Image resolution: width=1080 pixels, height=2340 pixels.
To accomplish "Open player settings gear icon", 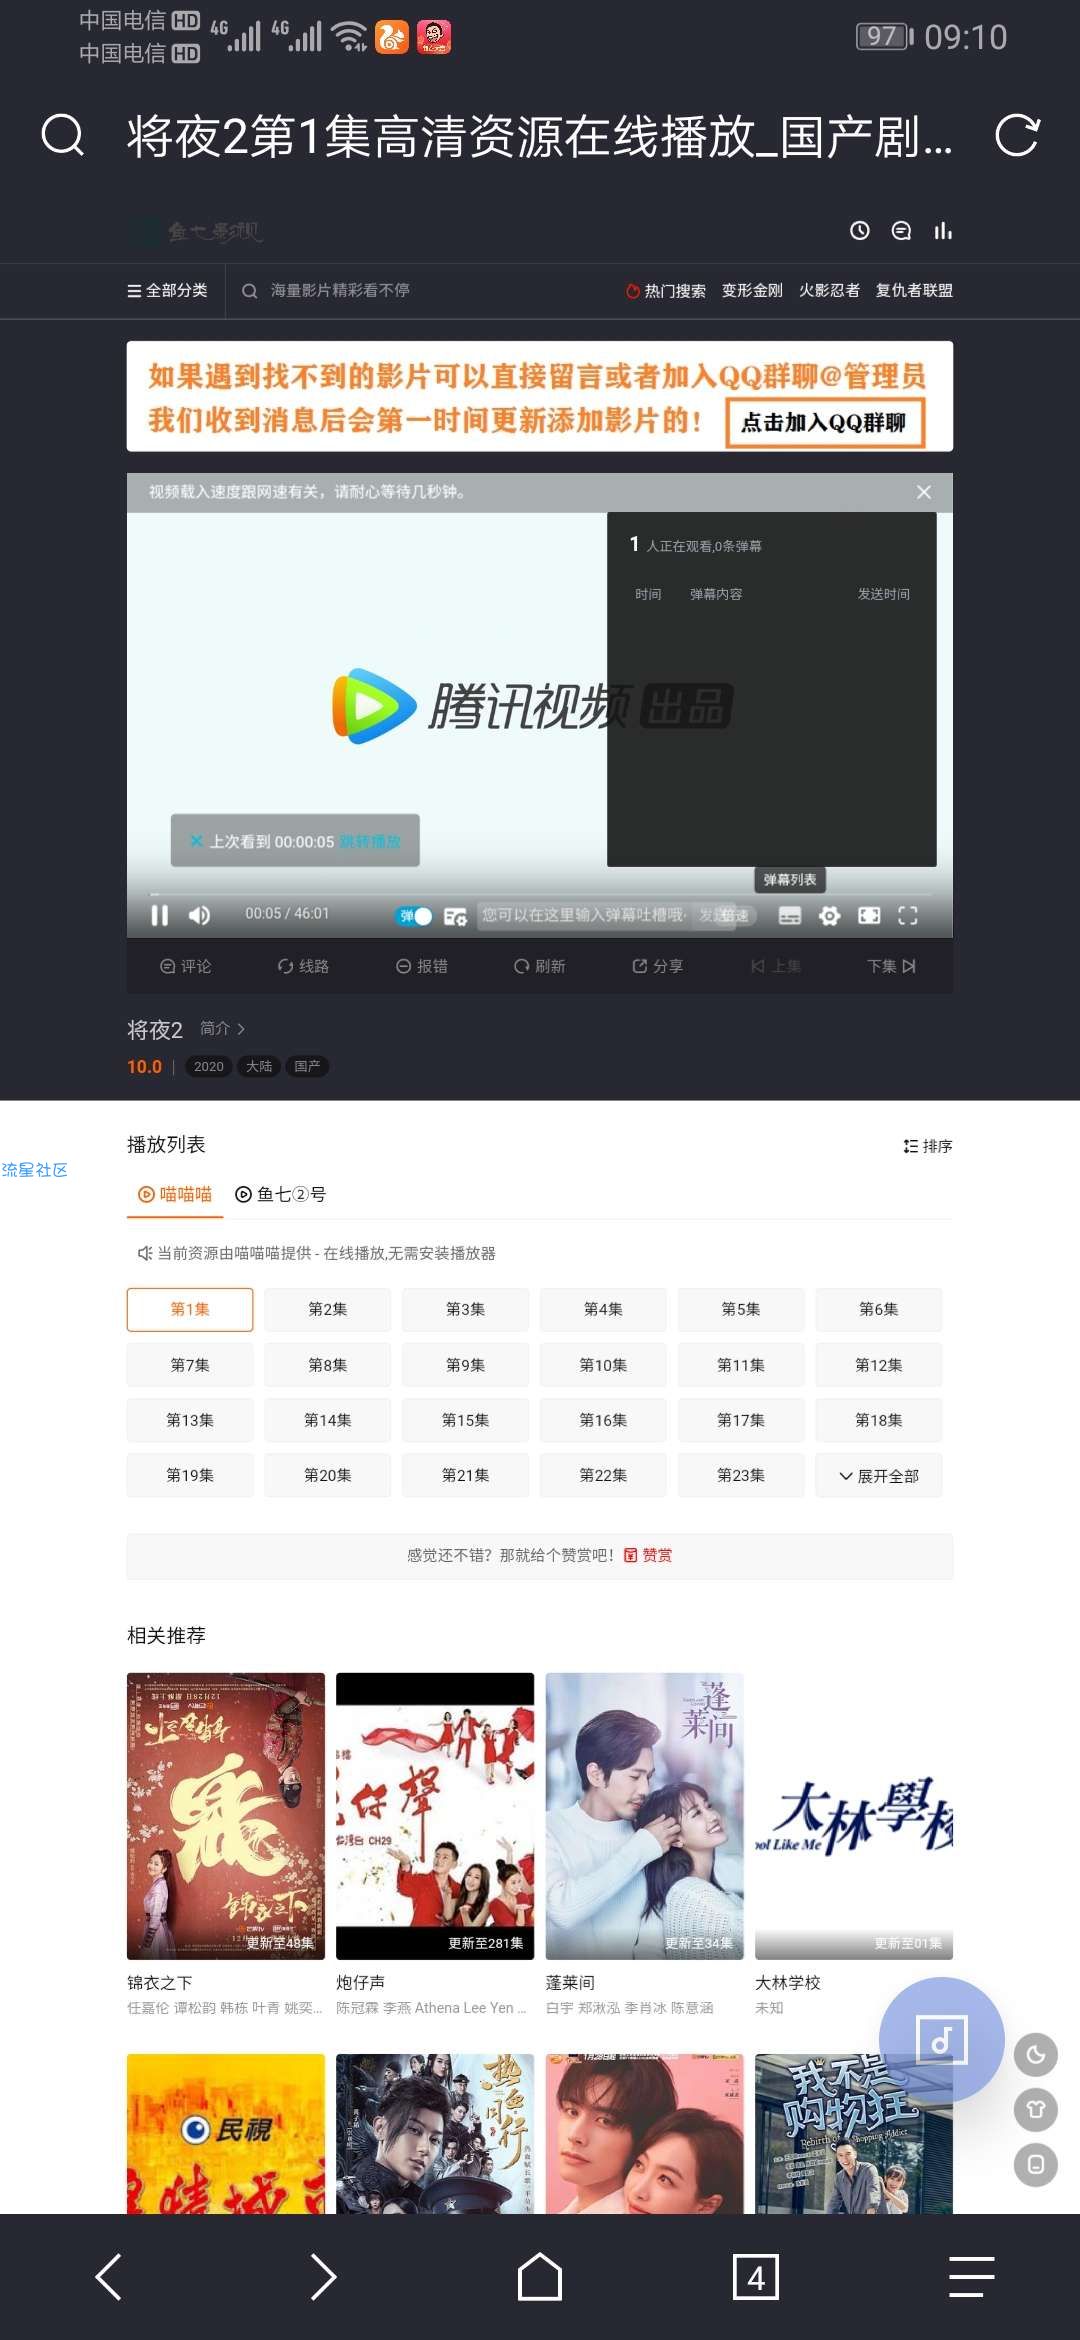I will [x=829, y=916].
